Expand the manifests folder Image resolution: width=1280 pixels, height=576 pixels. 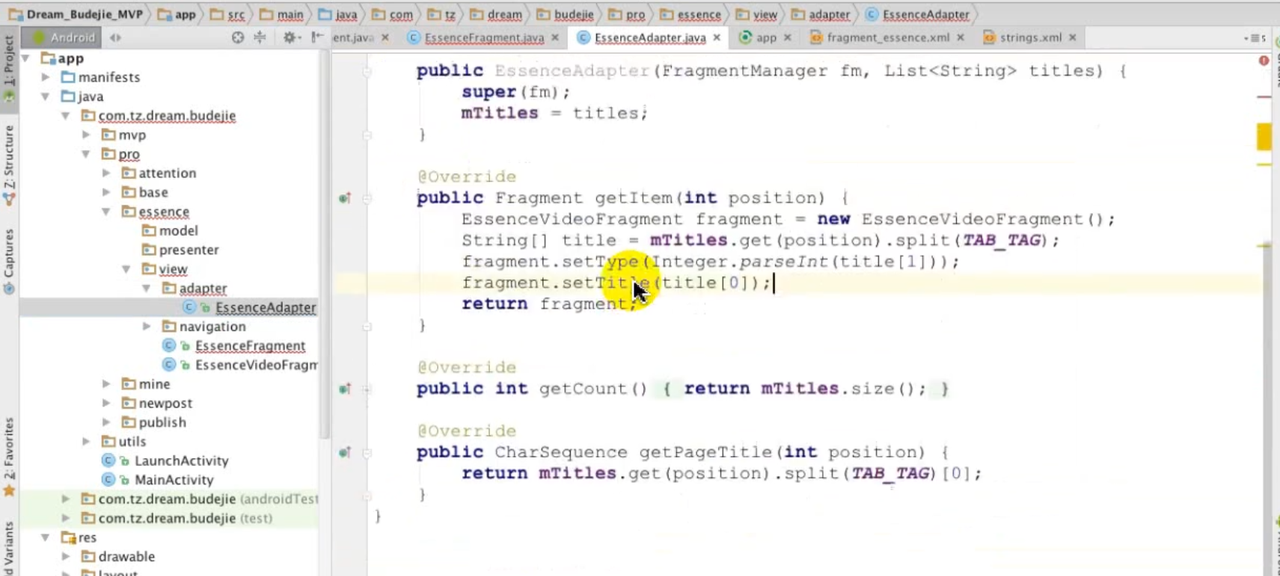pos(46,77)
